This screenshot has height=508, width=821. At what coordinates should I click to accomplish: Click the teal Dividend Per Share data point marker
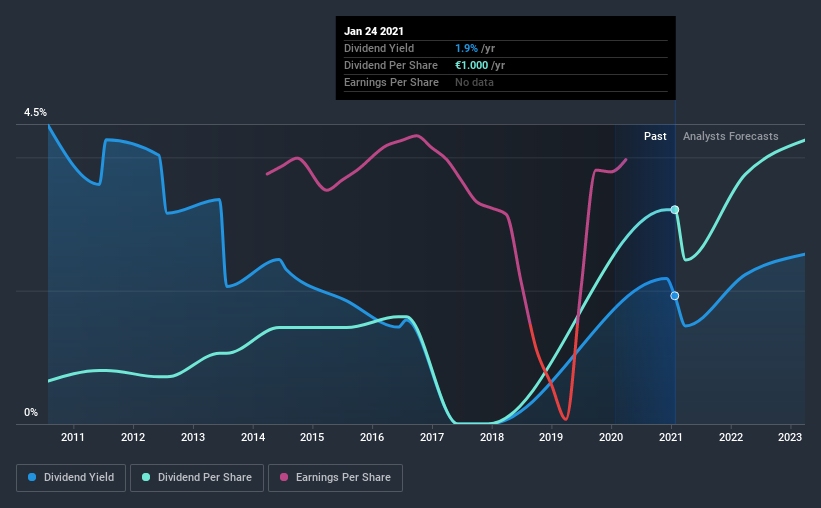tap(675, 209)
